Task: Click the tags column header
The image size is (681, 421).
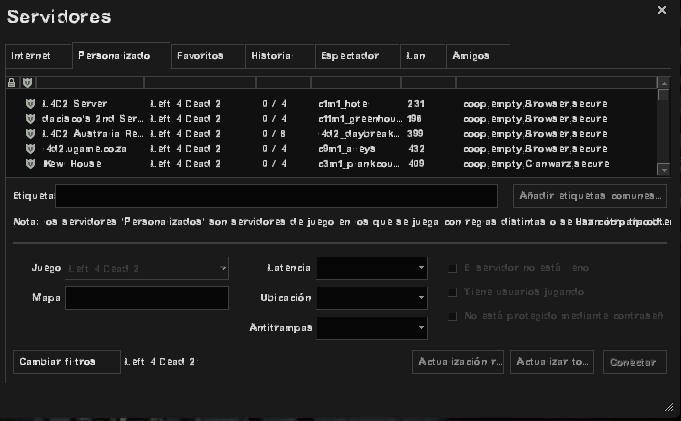Action: pyautogui.click(x=556, y=83)
